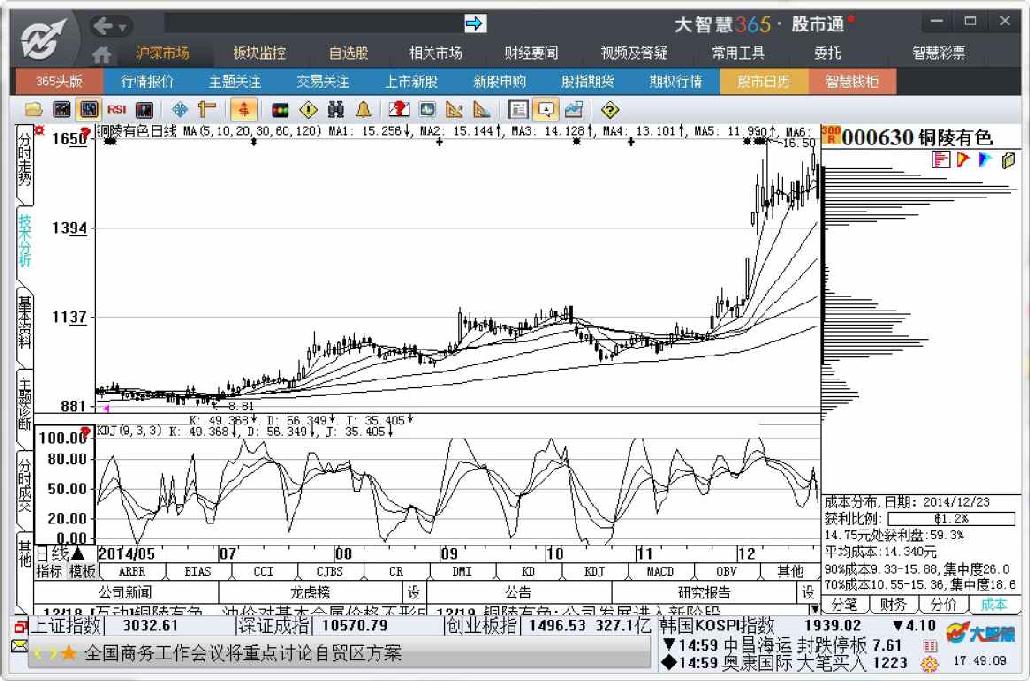Switch to the CCI indicator tab

point(263,572)
